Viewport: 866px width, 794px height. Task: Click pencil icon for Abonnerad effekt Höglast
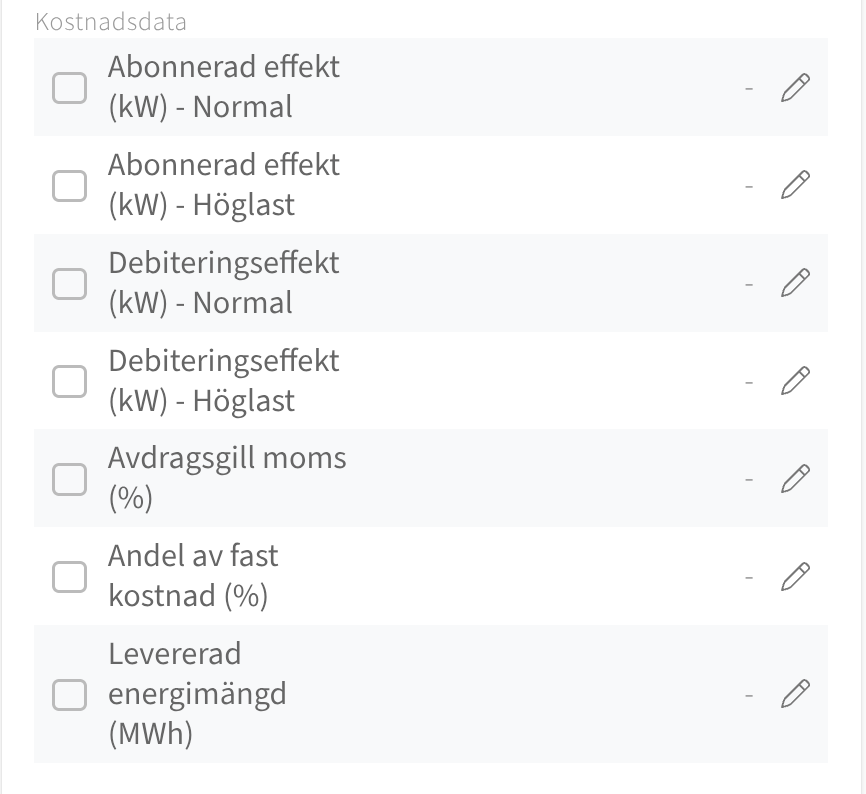point(795,185)
